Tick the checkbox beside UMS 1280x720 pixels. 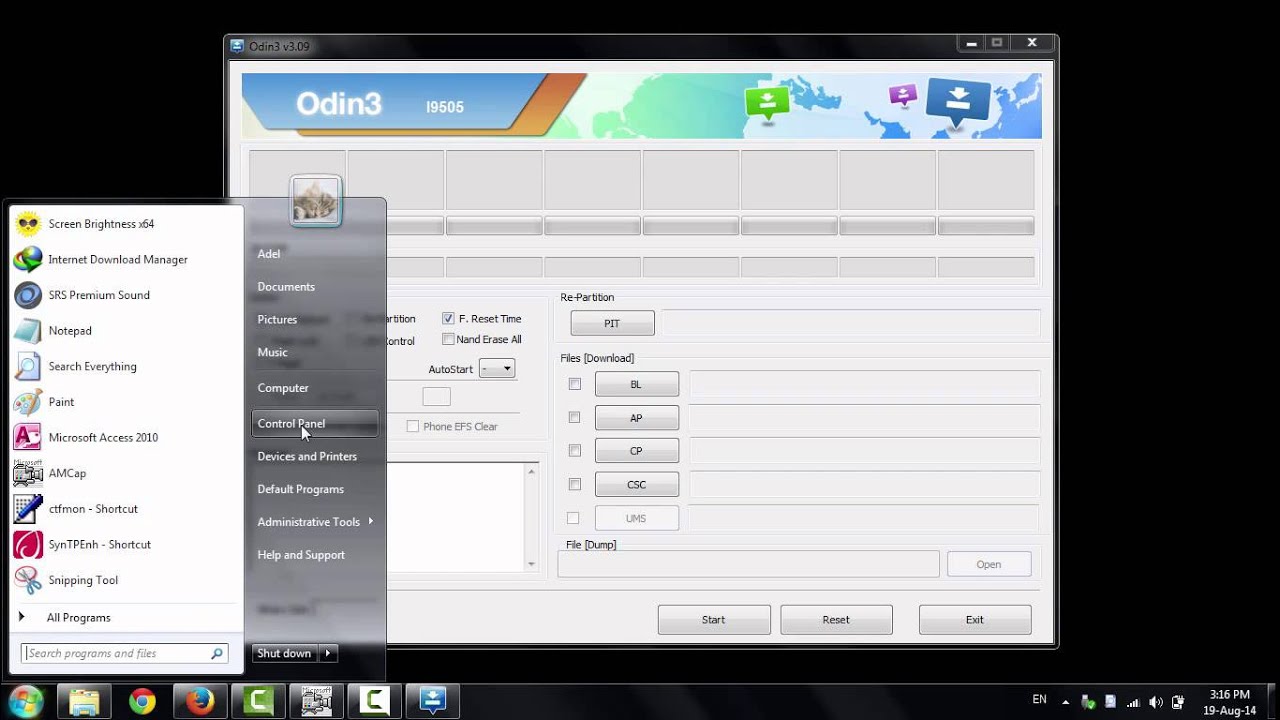[x=573, y=518]
